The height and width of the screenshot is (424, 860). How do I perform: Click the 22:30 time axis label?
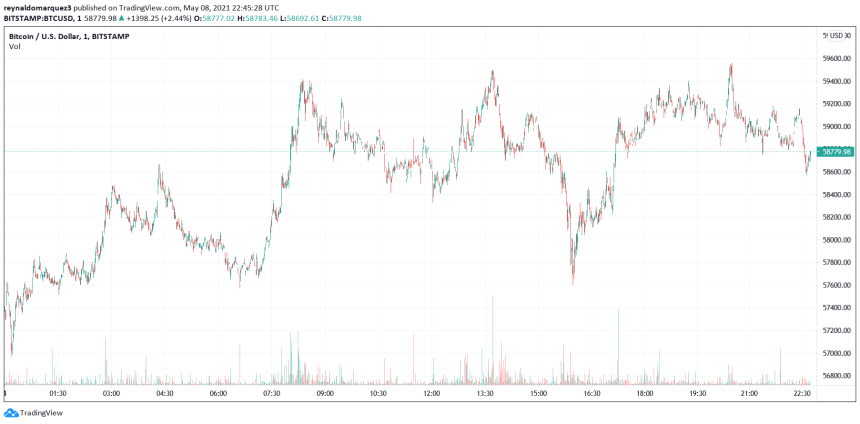click(x=802, y=393)
